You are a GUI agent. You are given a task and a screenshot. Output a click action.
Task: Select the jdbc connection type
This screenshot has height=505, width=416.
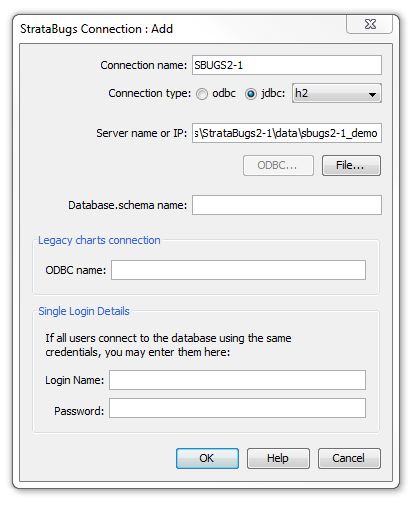tap(251, 94)
